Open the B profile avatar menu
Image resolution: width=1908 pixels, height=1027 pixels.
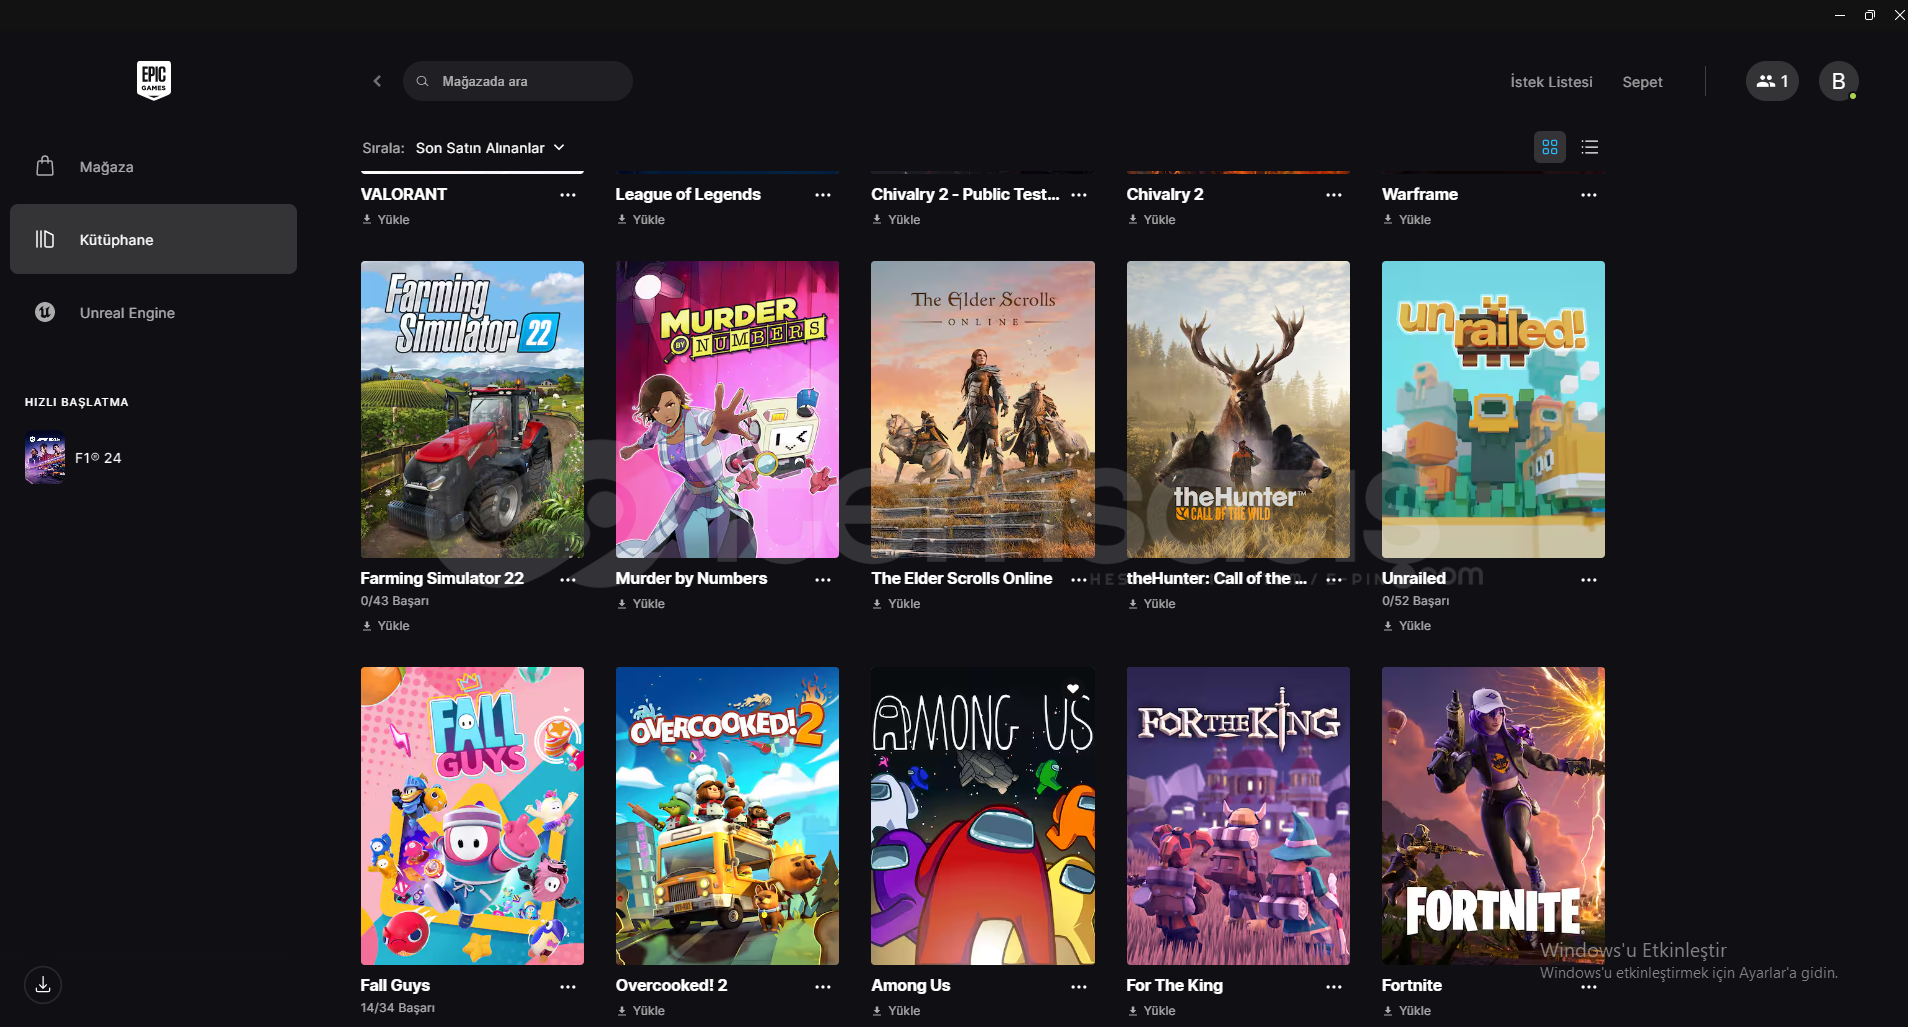[x=1838, y=81]
